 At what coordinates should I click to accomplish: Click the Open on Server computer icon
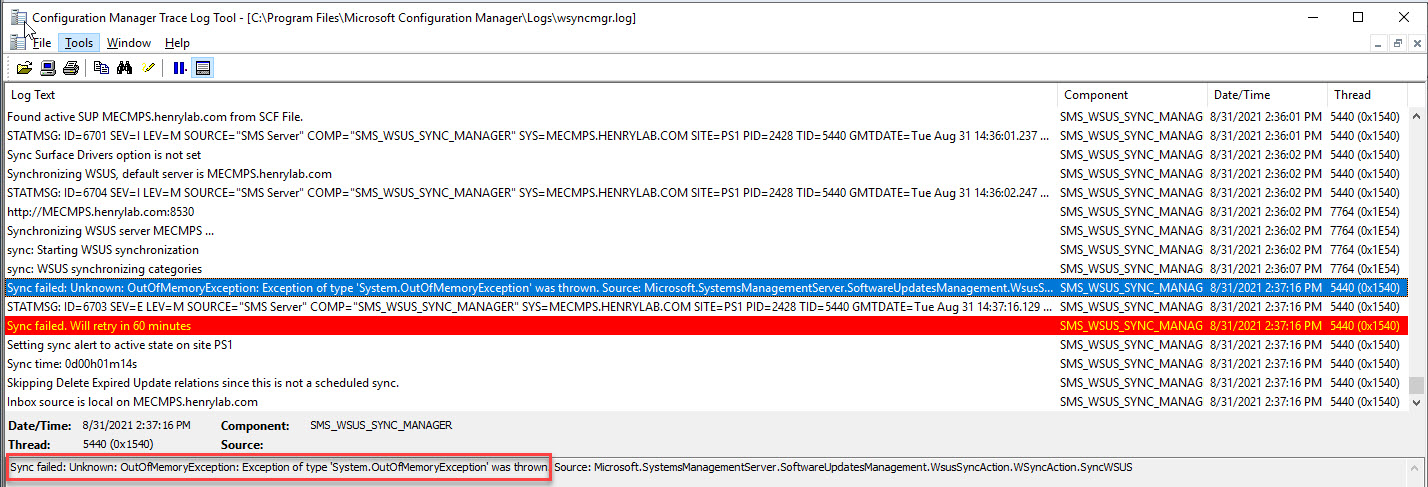[x=47, y=68]
